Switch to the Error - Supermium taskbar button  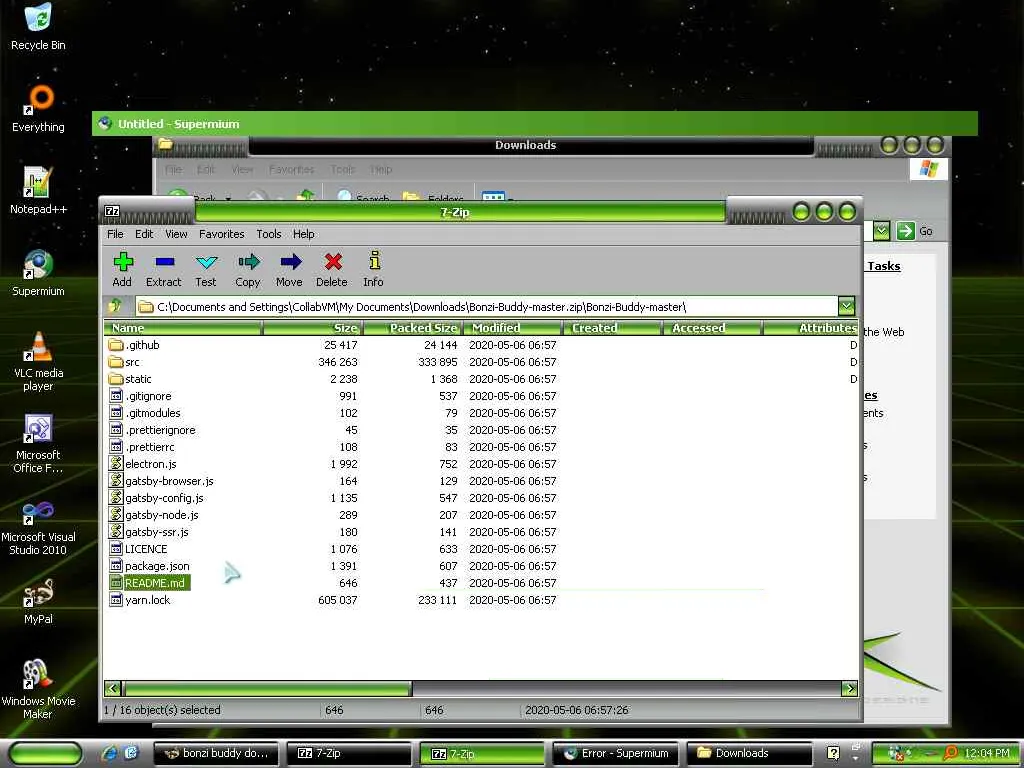[615, 753]
